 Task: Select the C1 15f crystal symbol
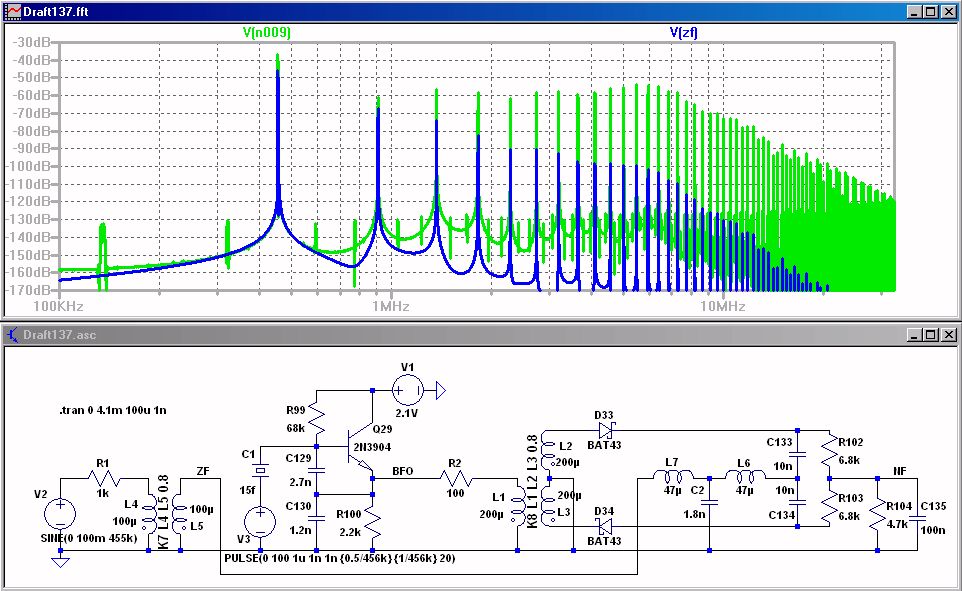click(261, 471)
